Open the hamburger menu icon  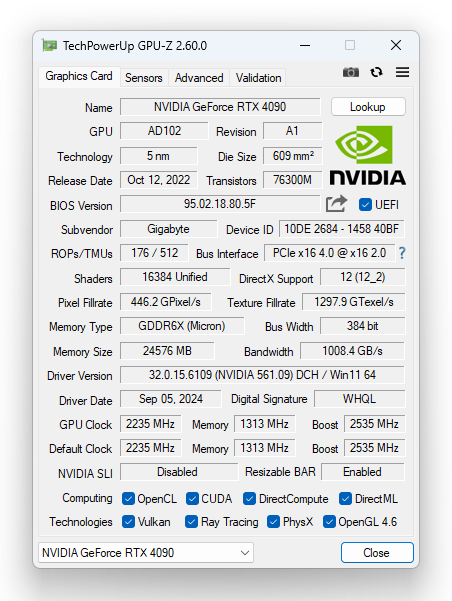(403, 72)
